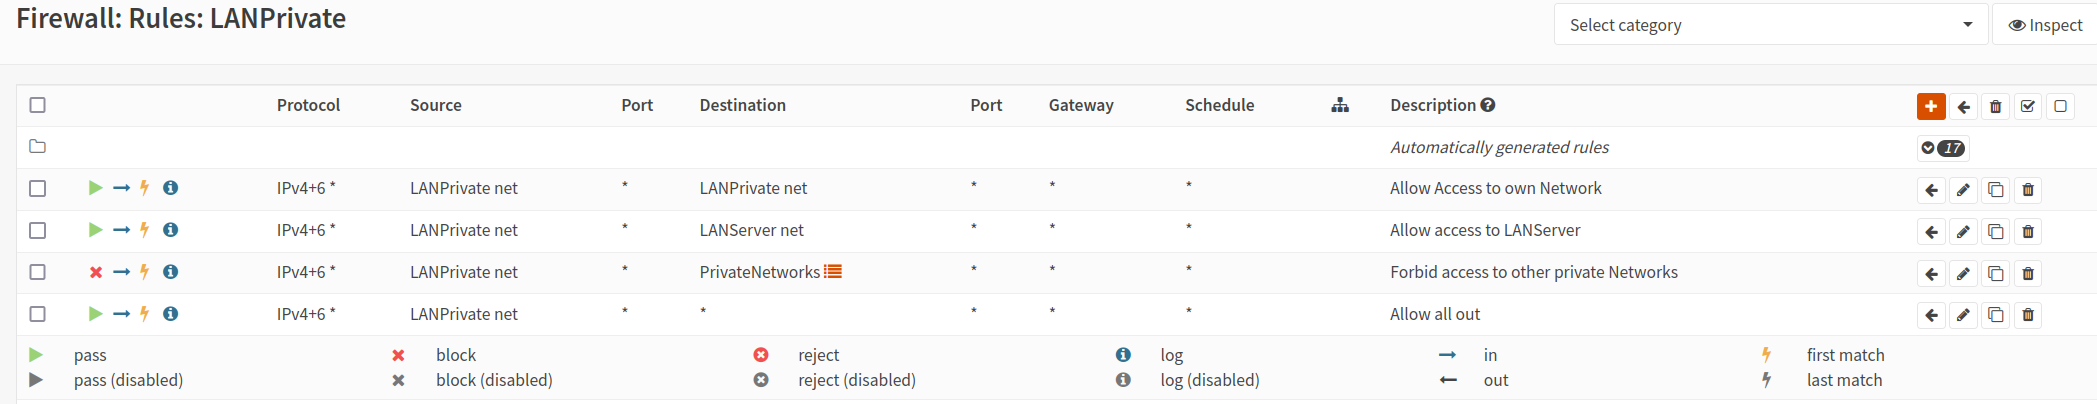Toggle the red block icon on PrivateNetworks rule
Screen dimensions: 2097x404
[x=96, y=272]
